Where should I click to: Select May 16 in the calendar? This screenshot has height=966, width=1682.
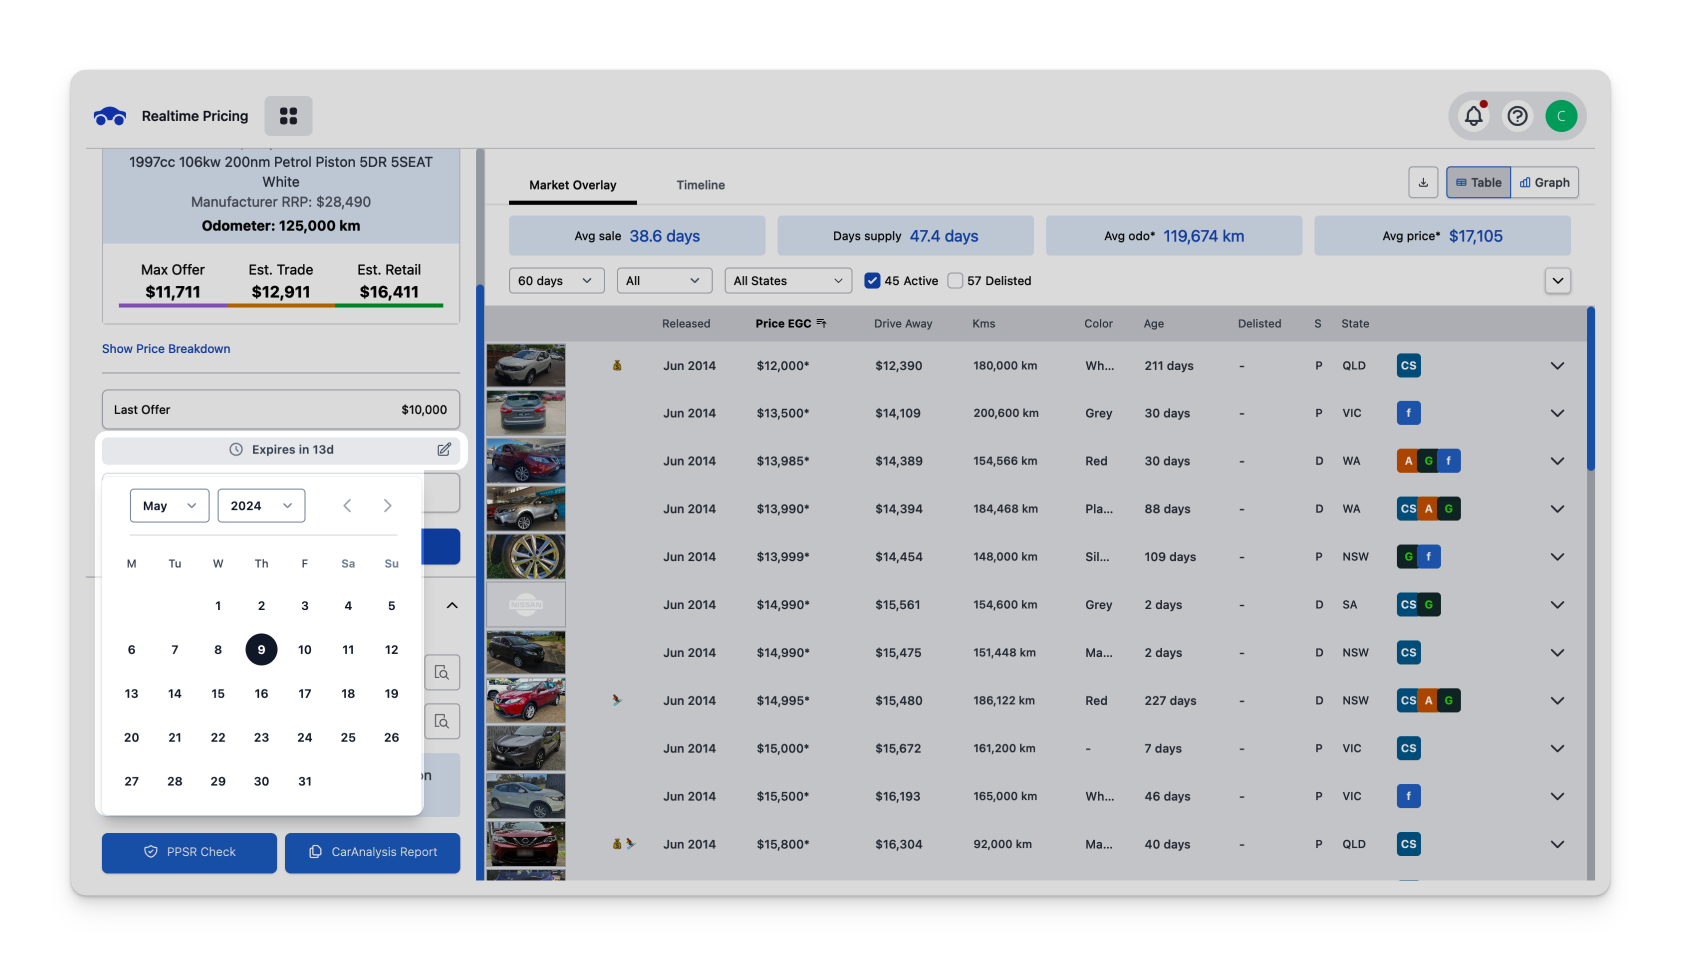tap(261, 694)
